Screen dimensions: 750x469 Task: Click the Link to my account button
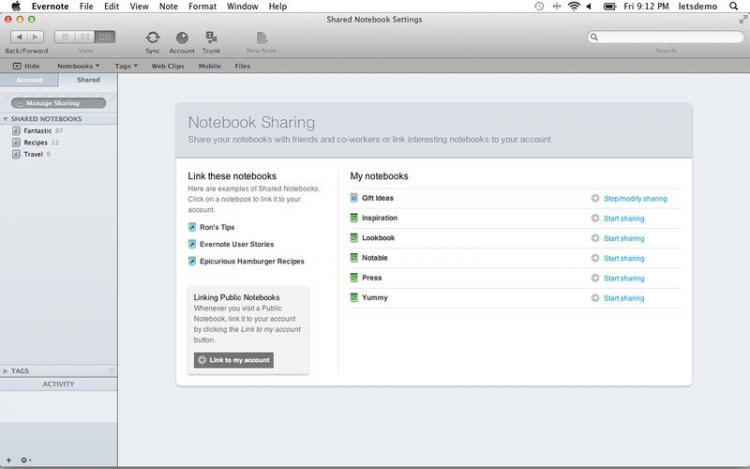(234, 360)
